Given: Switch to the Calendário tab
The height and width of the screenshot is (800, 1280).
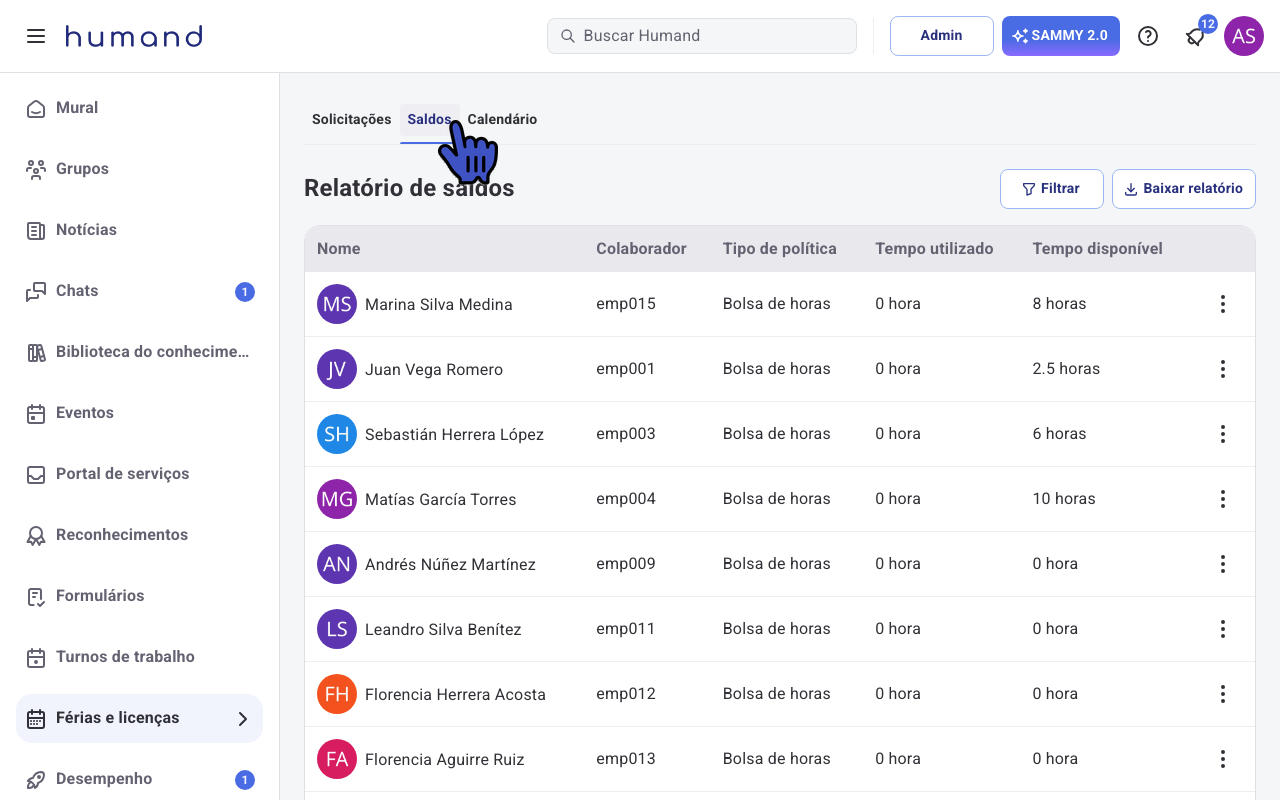Looking at the screenshot, I should coord(502,119).
